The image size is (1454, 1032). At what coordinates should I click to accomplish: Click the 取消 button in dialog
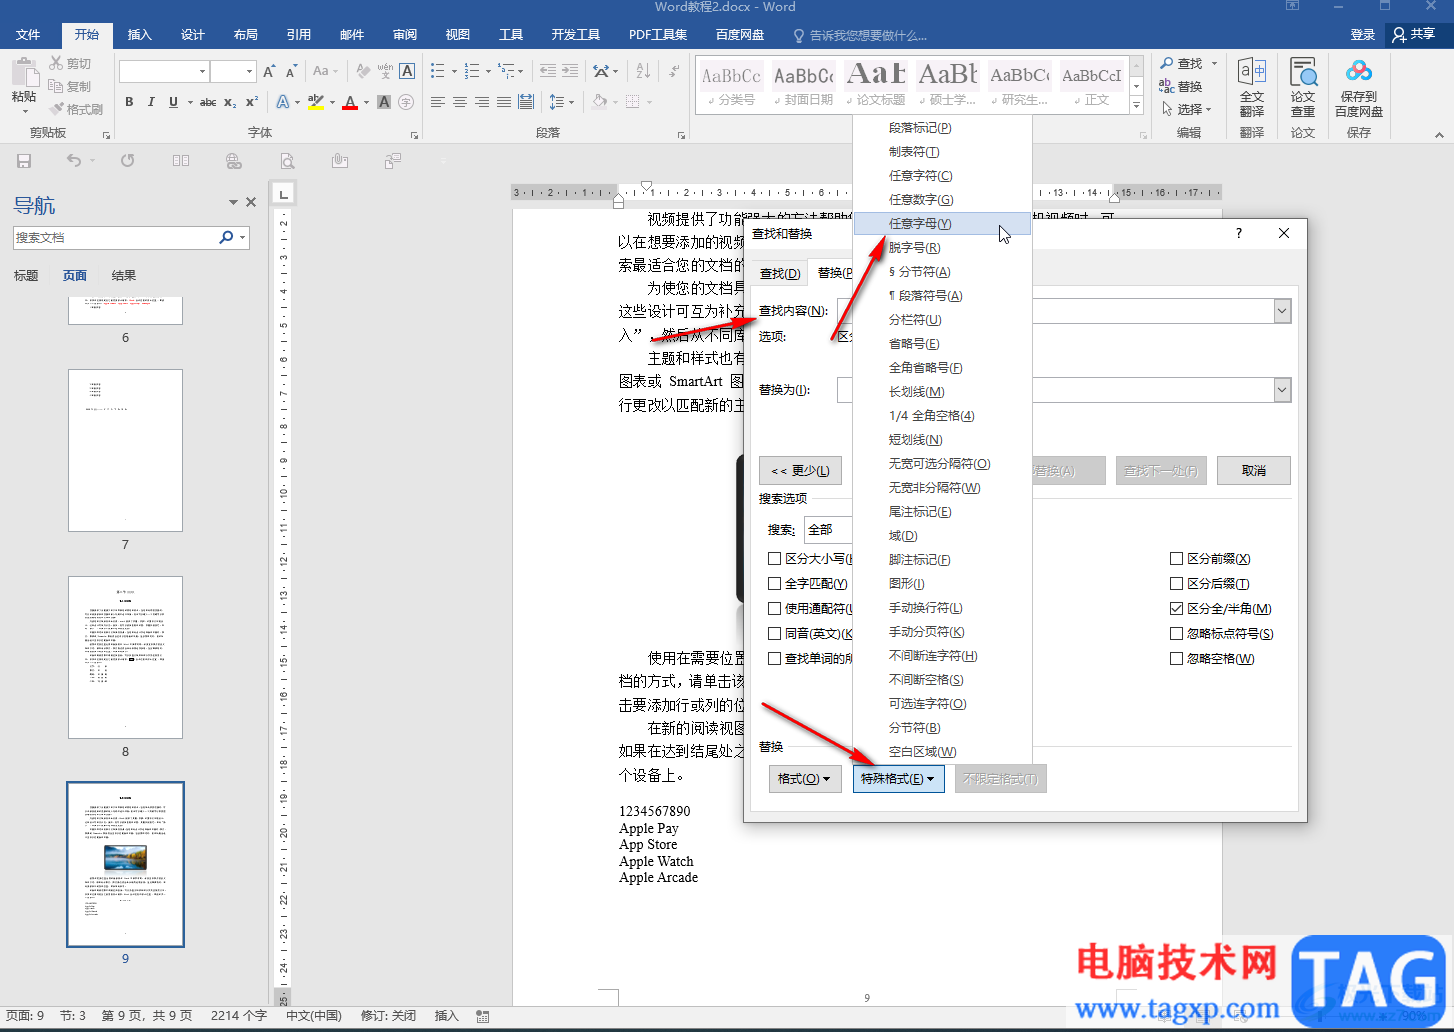tap(1254, 471)
